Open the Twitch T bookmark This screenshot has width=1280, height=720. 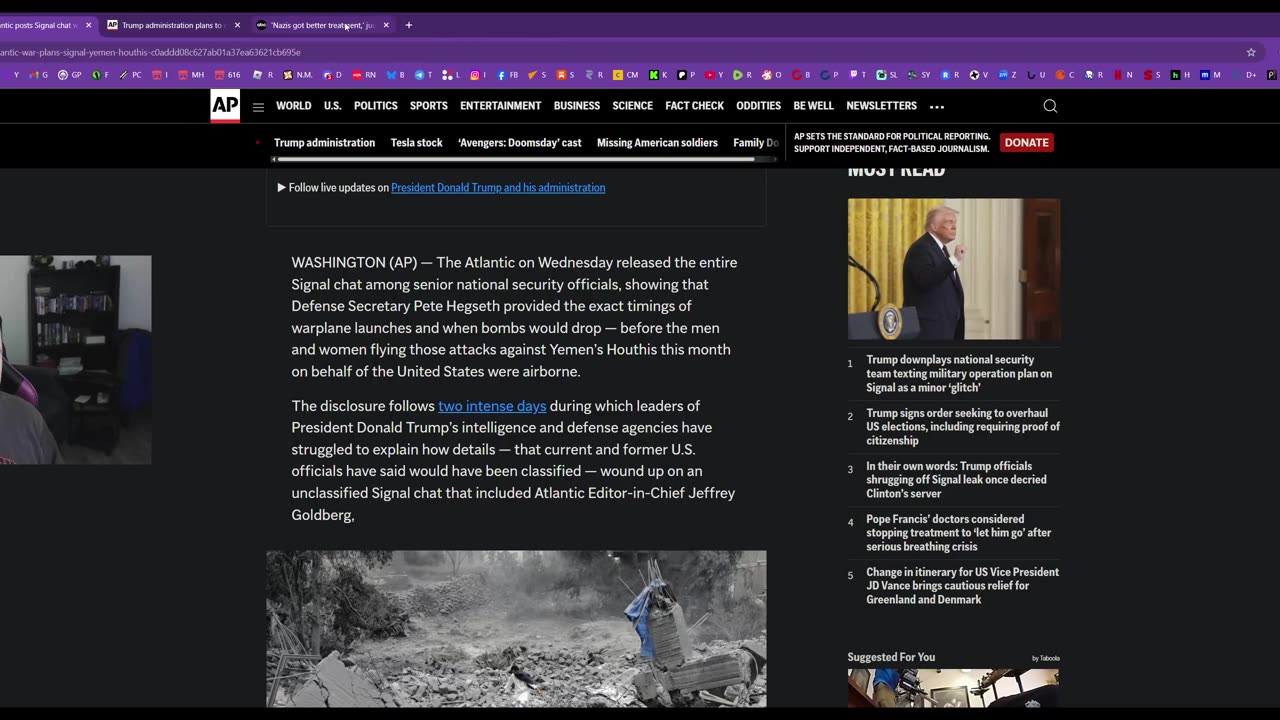[858, 75]
